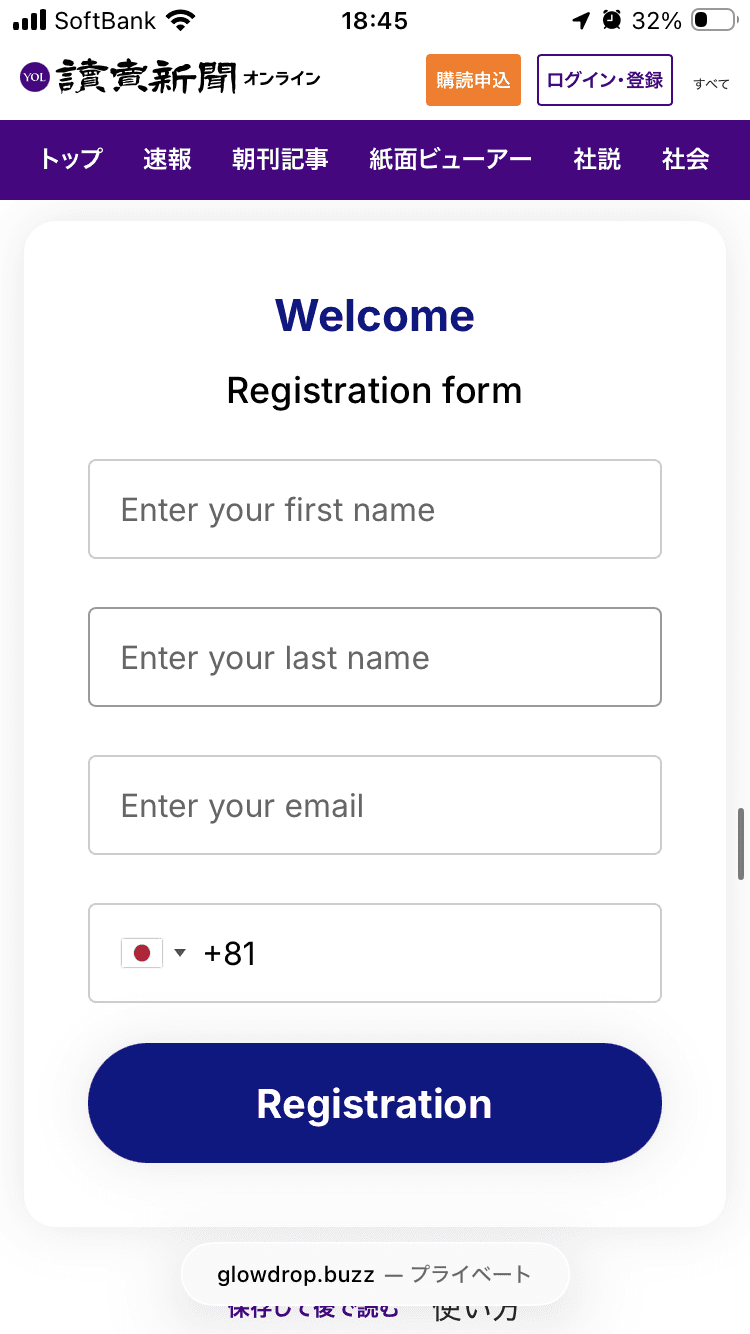
Task: Click the orange 購読申込 button
Action: coord(473,80)
